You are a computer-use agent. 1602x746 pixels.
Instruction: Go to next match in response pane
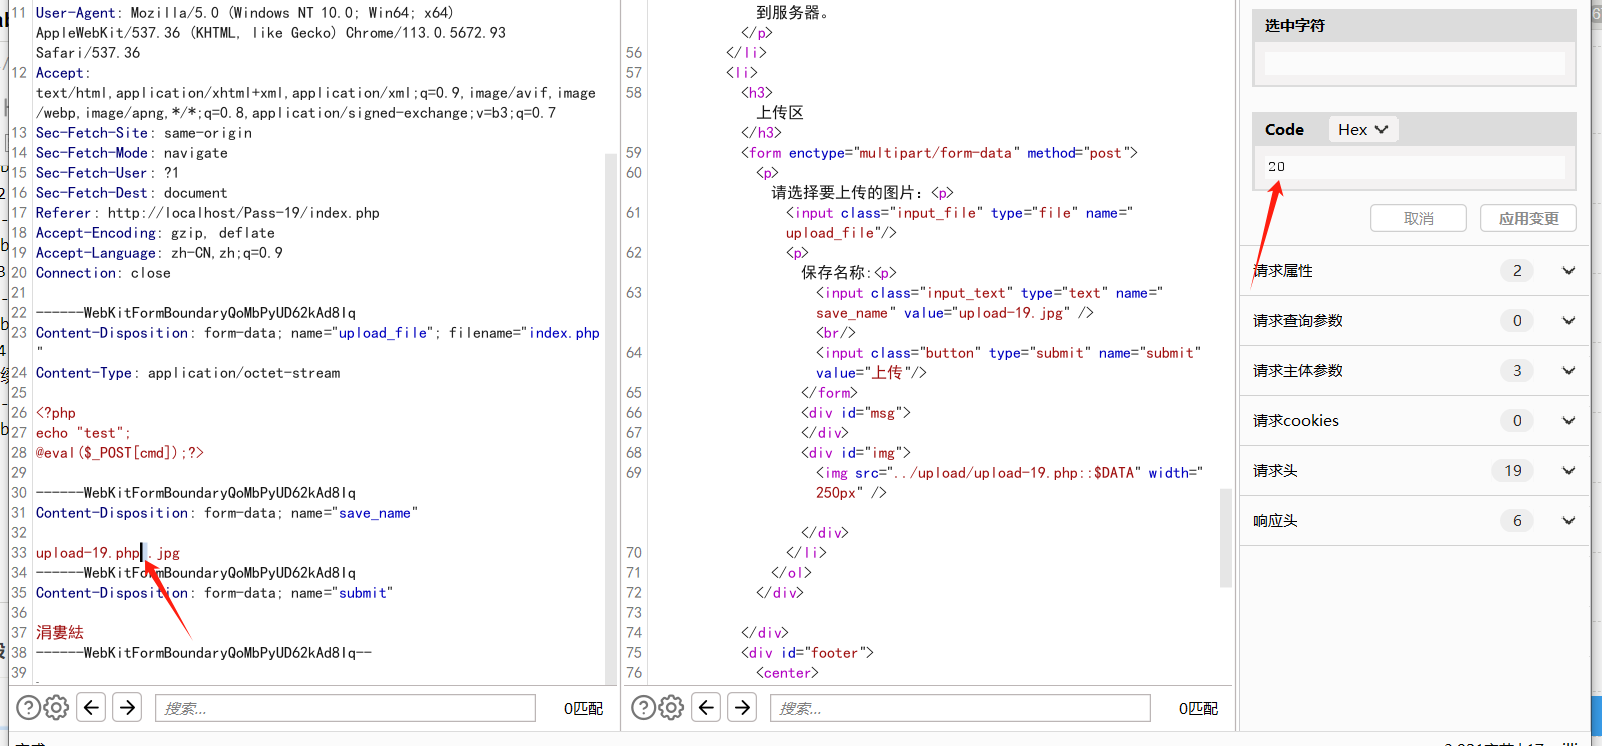pyautogui.click(x=743, y=708)
